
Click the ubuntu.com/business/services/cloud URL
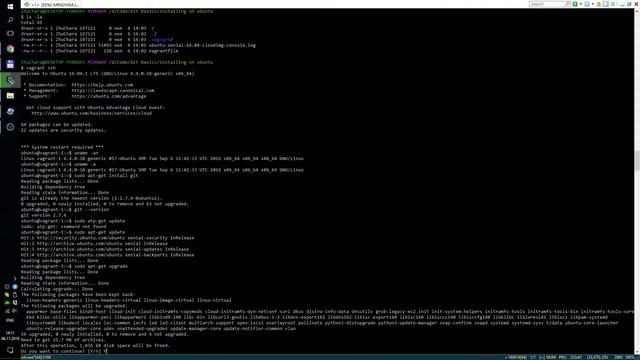pyautogui.click(x=91, y=113)
